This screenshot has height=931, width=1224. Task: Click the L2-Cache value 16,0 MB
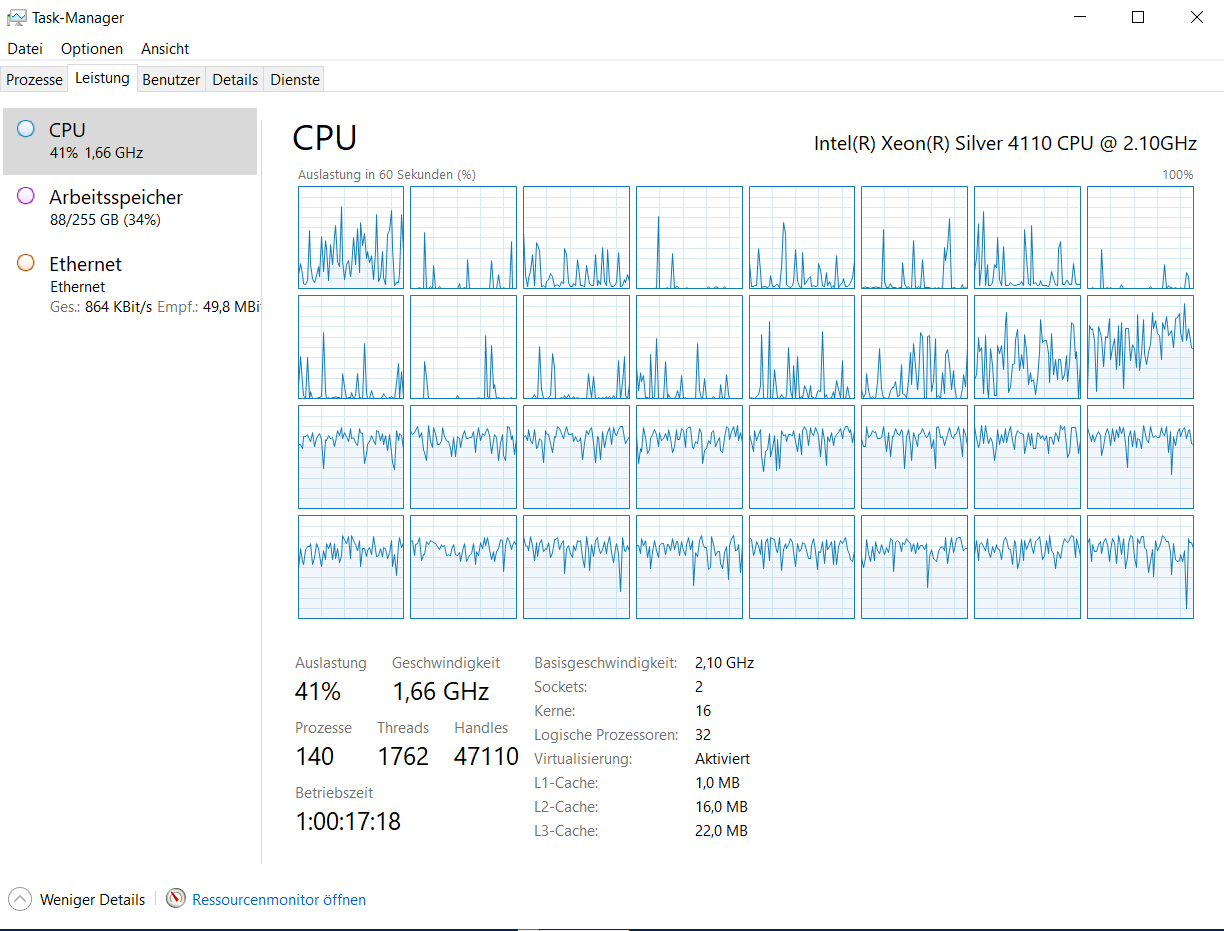point(721,807)
